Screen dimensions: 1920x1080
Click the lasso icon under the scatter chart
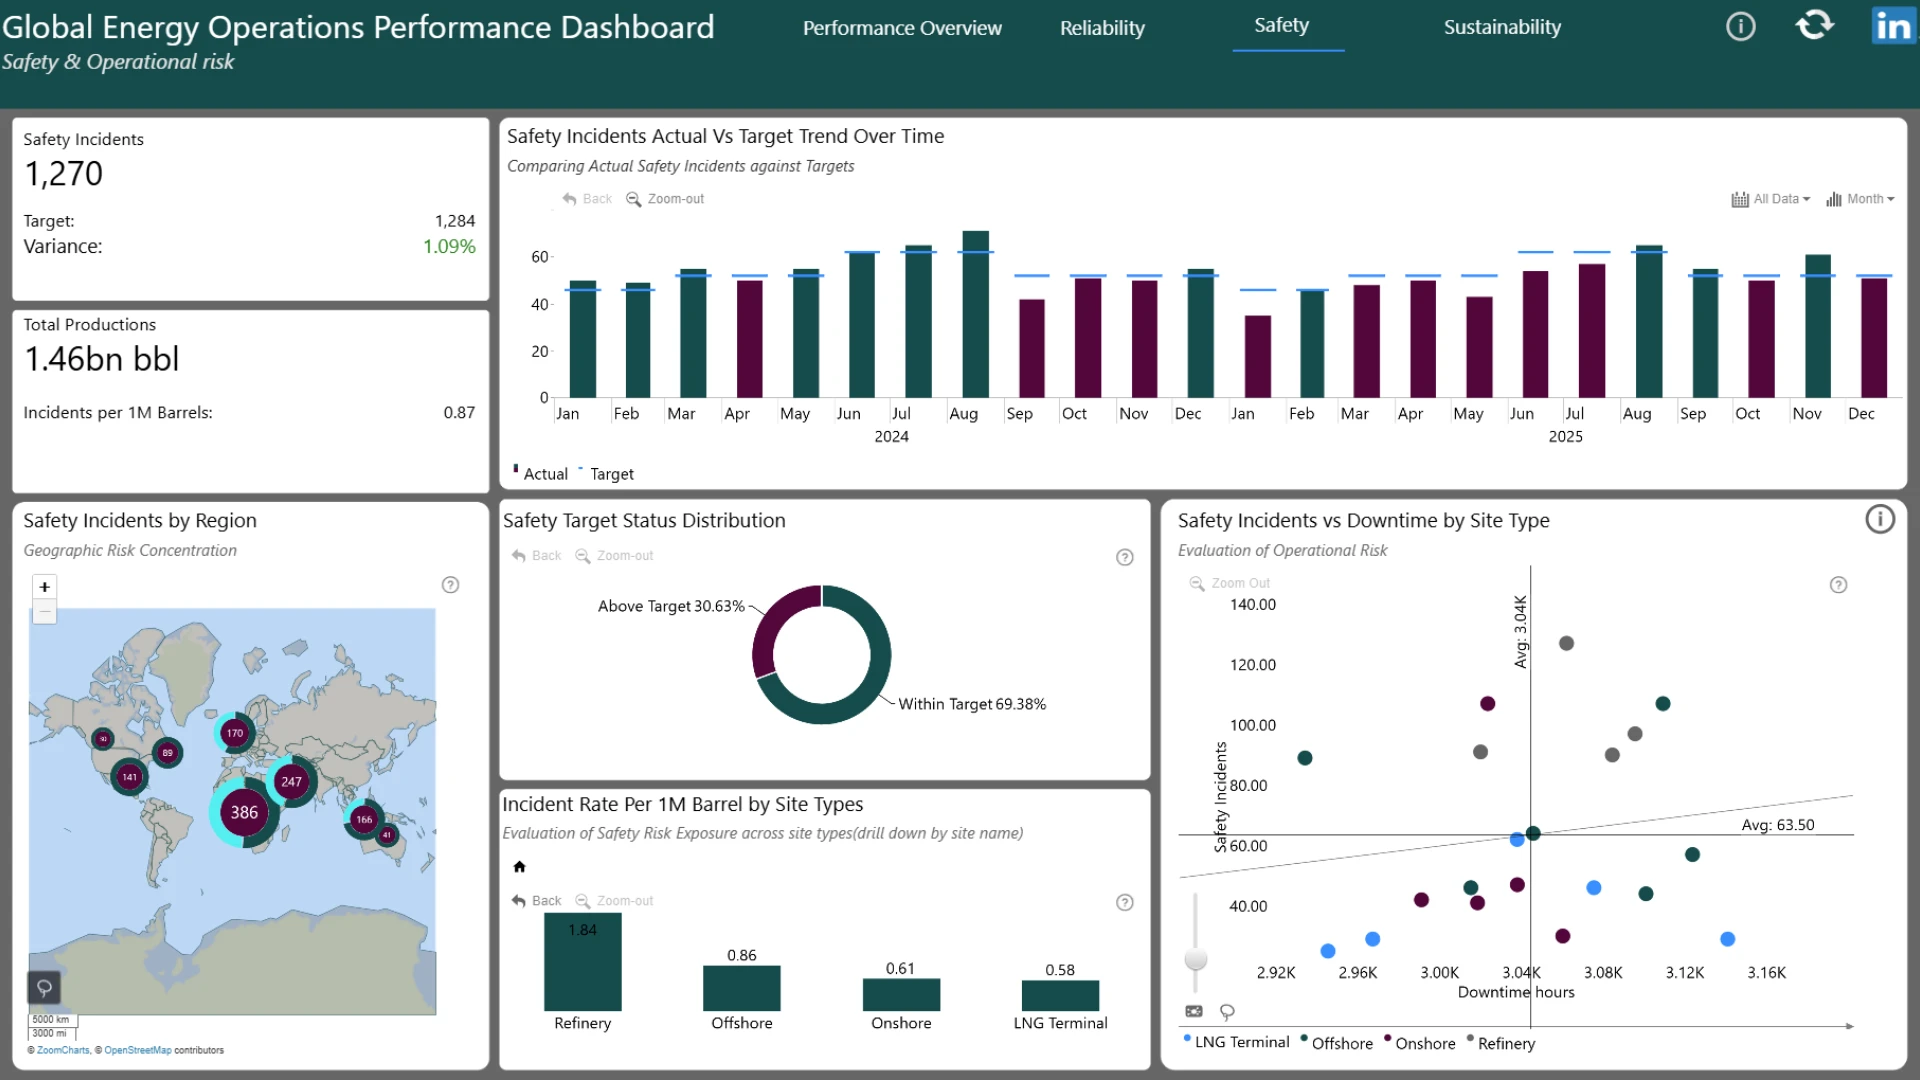point(1227,1012)
